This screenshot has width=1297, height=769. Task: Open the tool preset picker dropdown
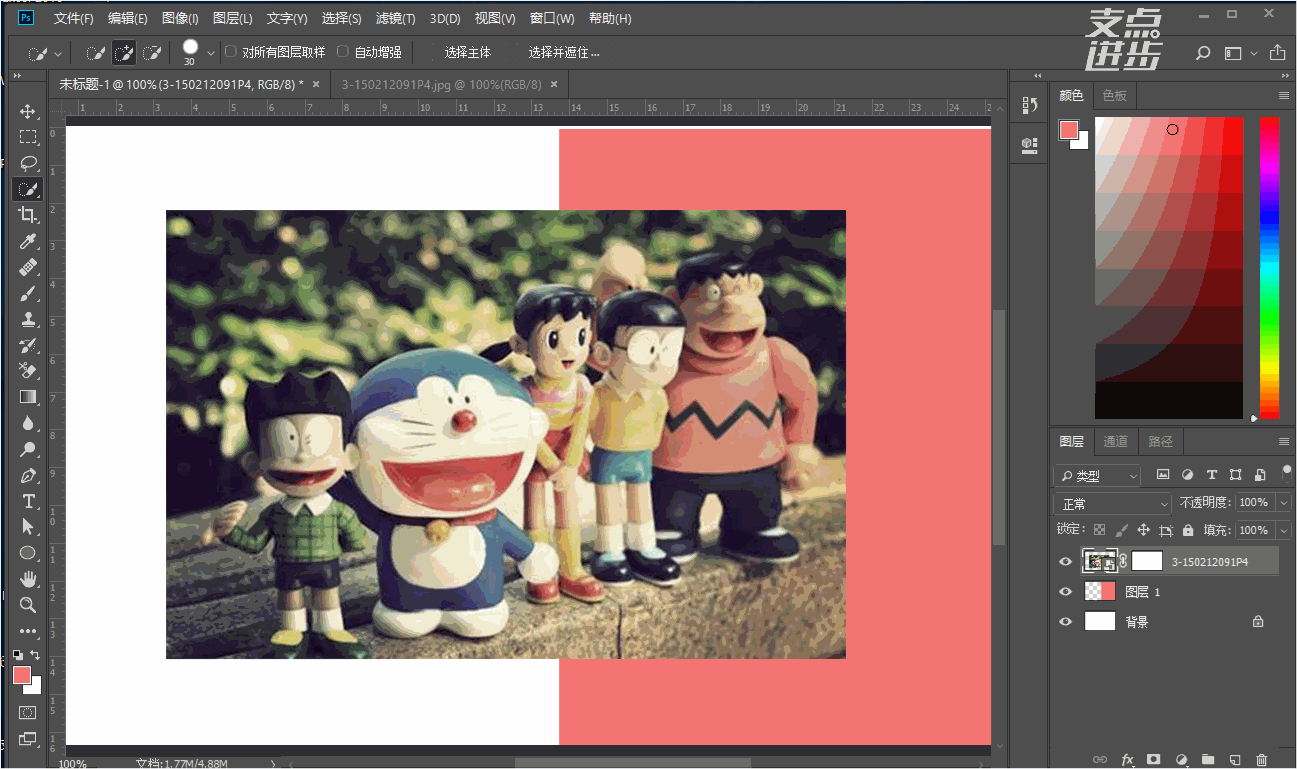pos(57,53)
